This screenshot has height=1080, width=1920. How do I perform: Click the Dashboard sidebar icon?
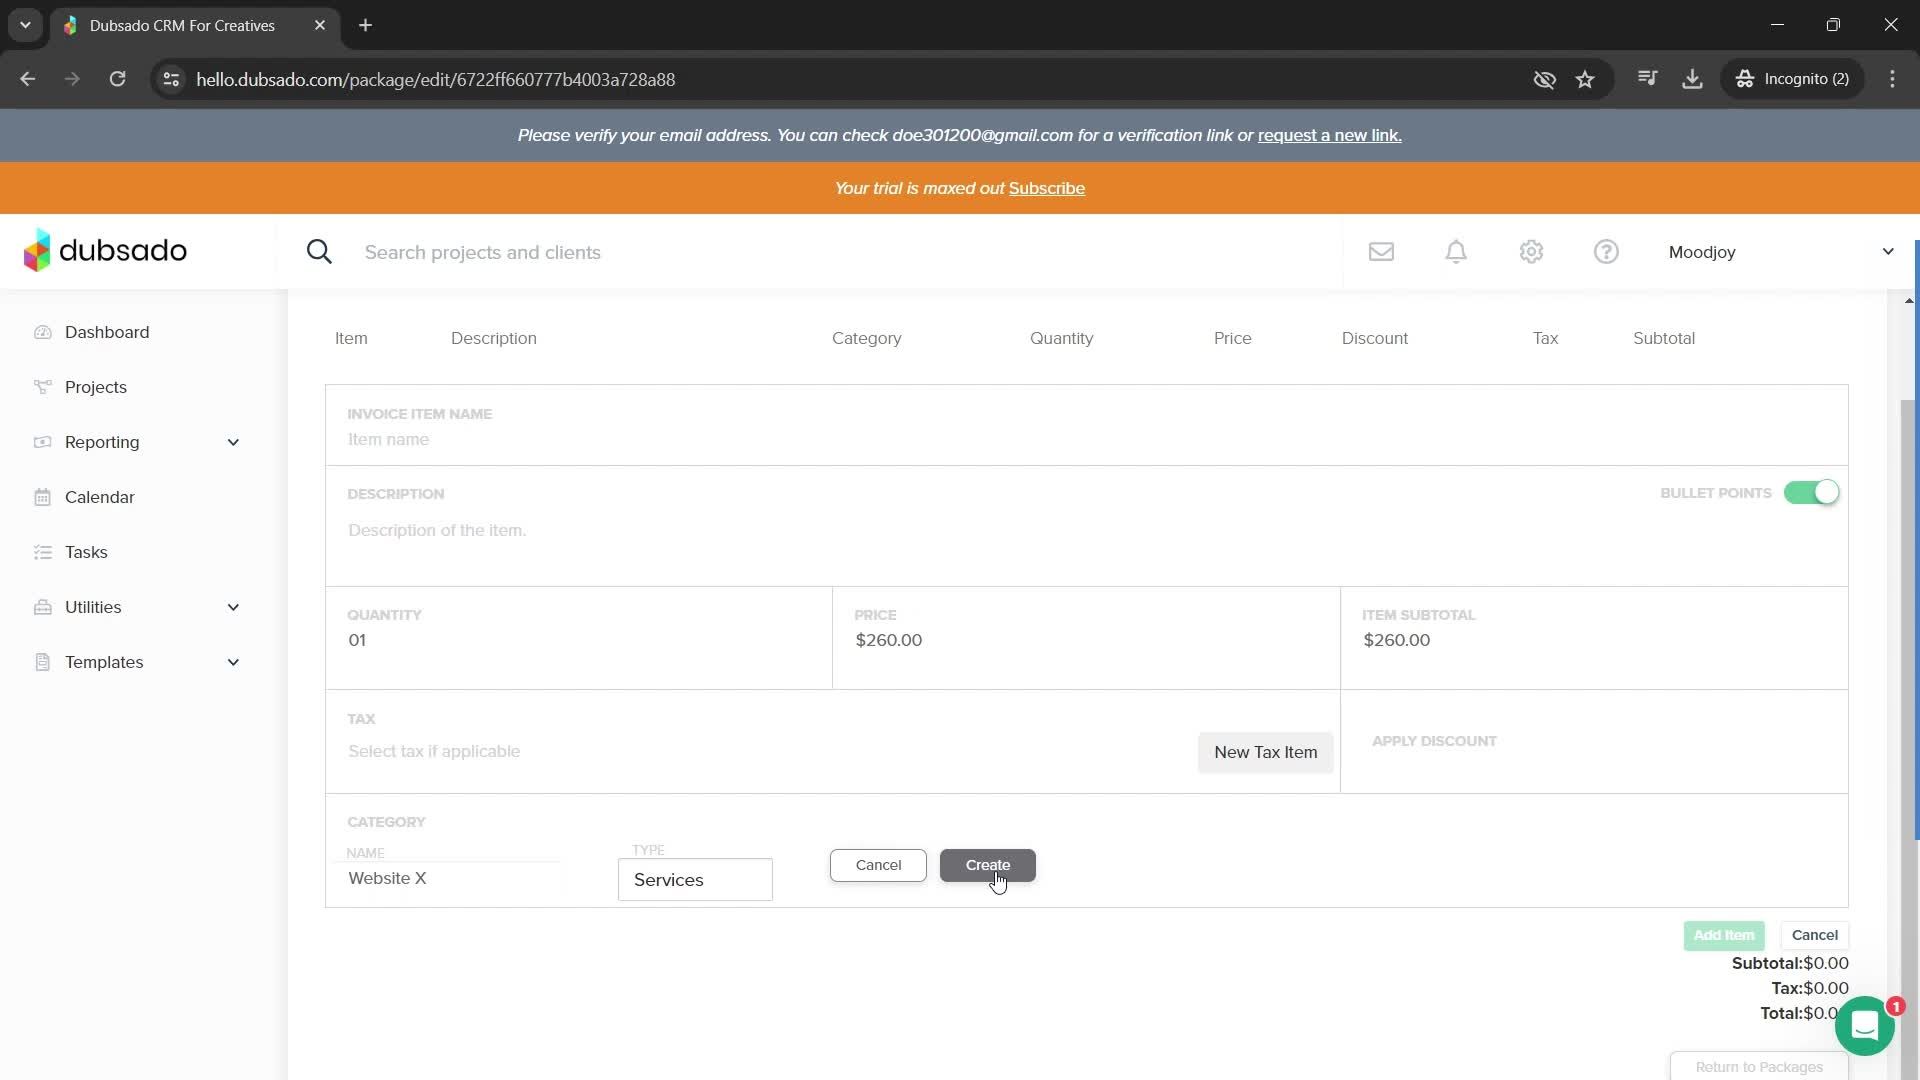[42, 332]
